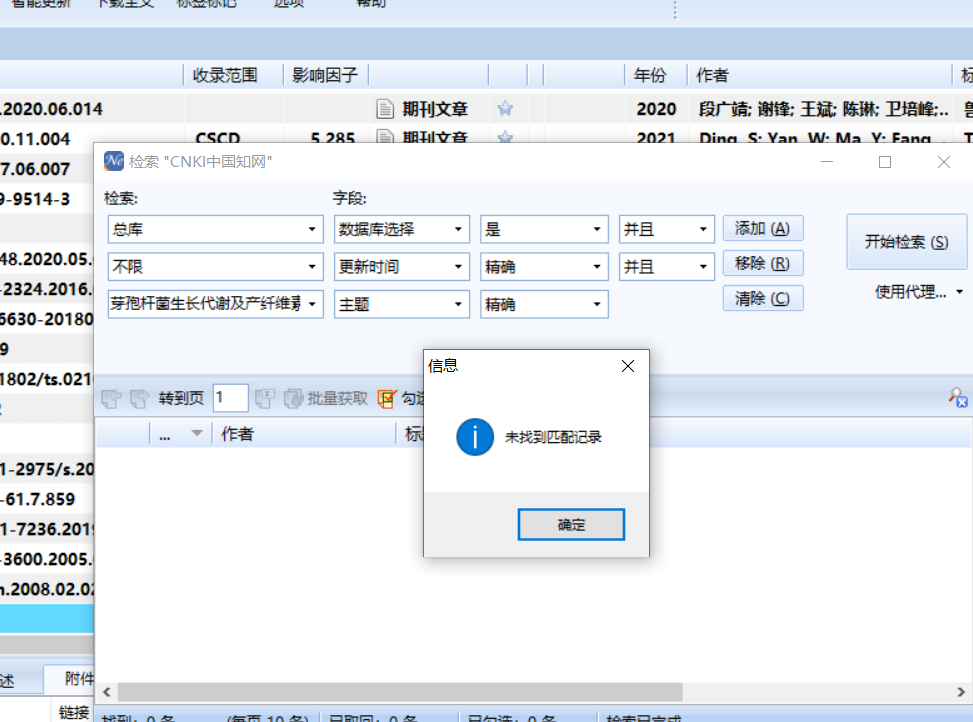Select the row with -2324.2016.

pos(47,289)
